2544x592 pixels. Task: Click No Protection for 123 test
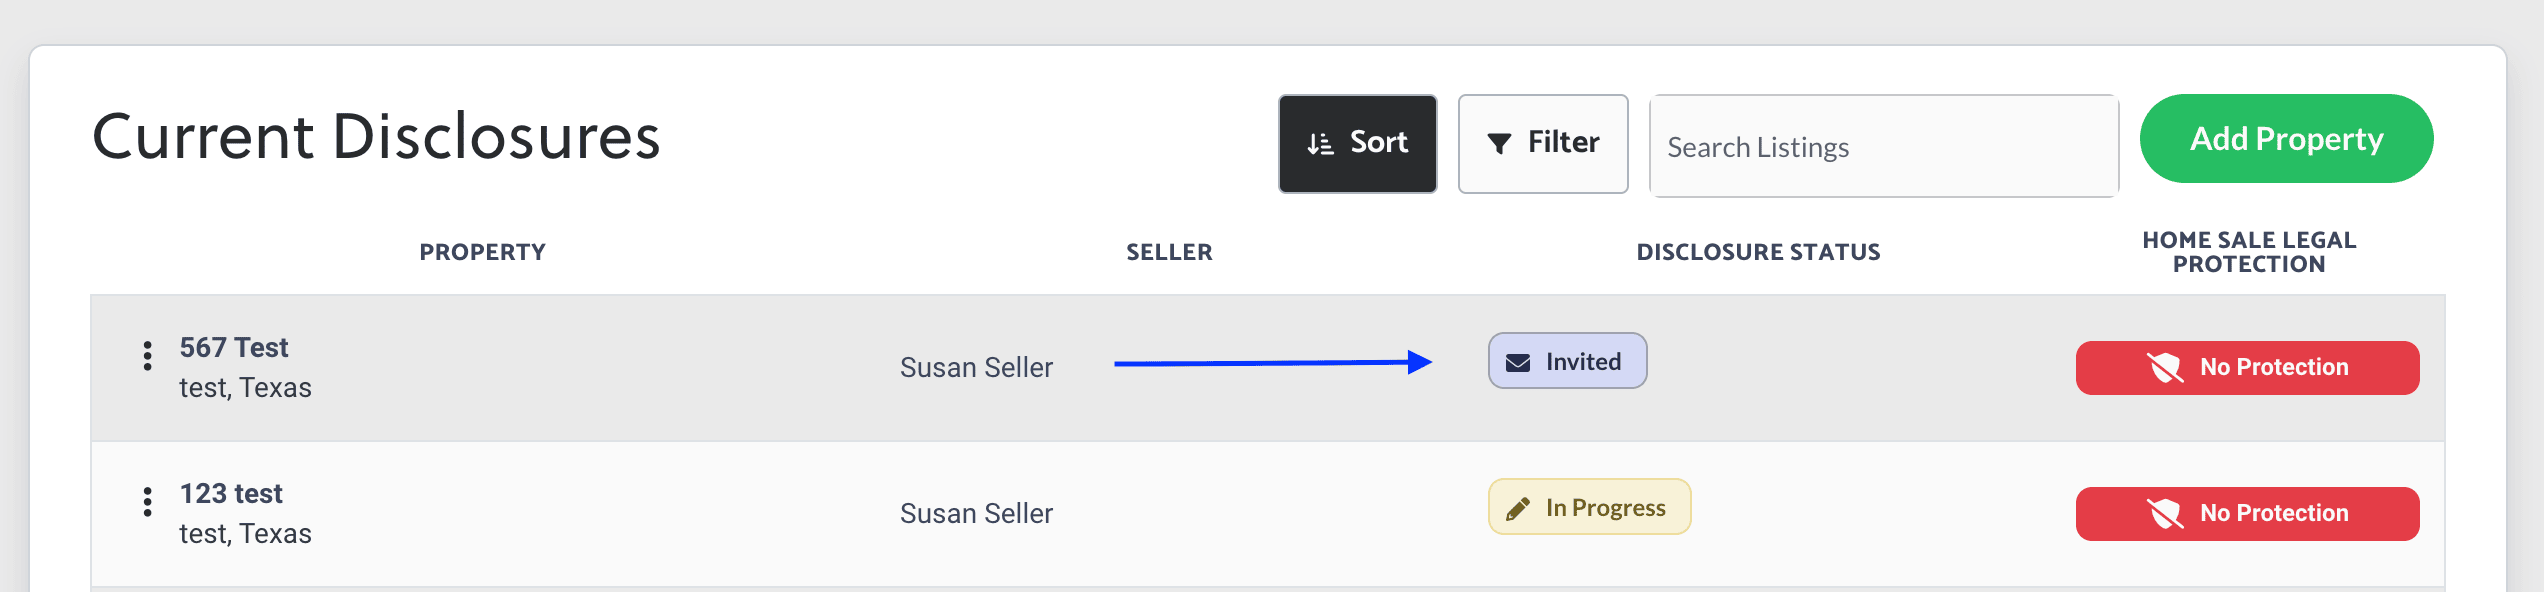(2247, 514)
